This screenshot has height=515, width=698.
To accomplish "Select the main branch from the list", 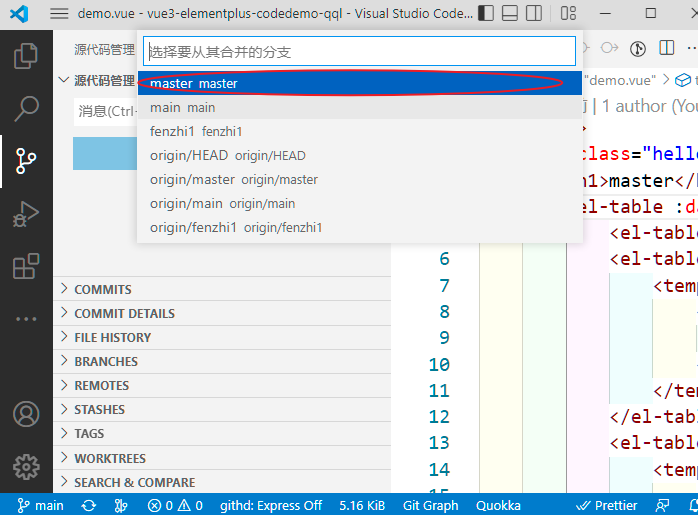I will click(x=360, y=107).
